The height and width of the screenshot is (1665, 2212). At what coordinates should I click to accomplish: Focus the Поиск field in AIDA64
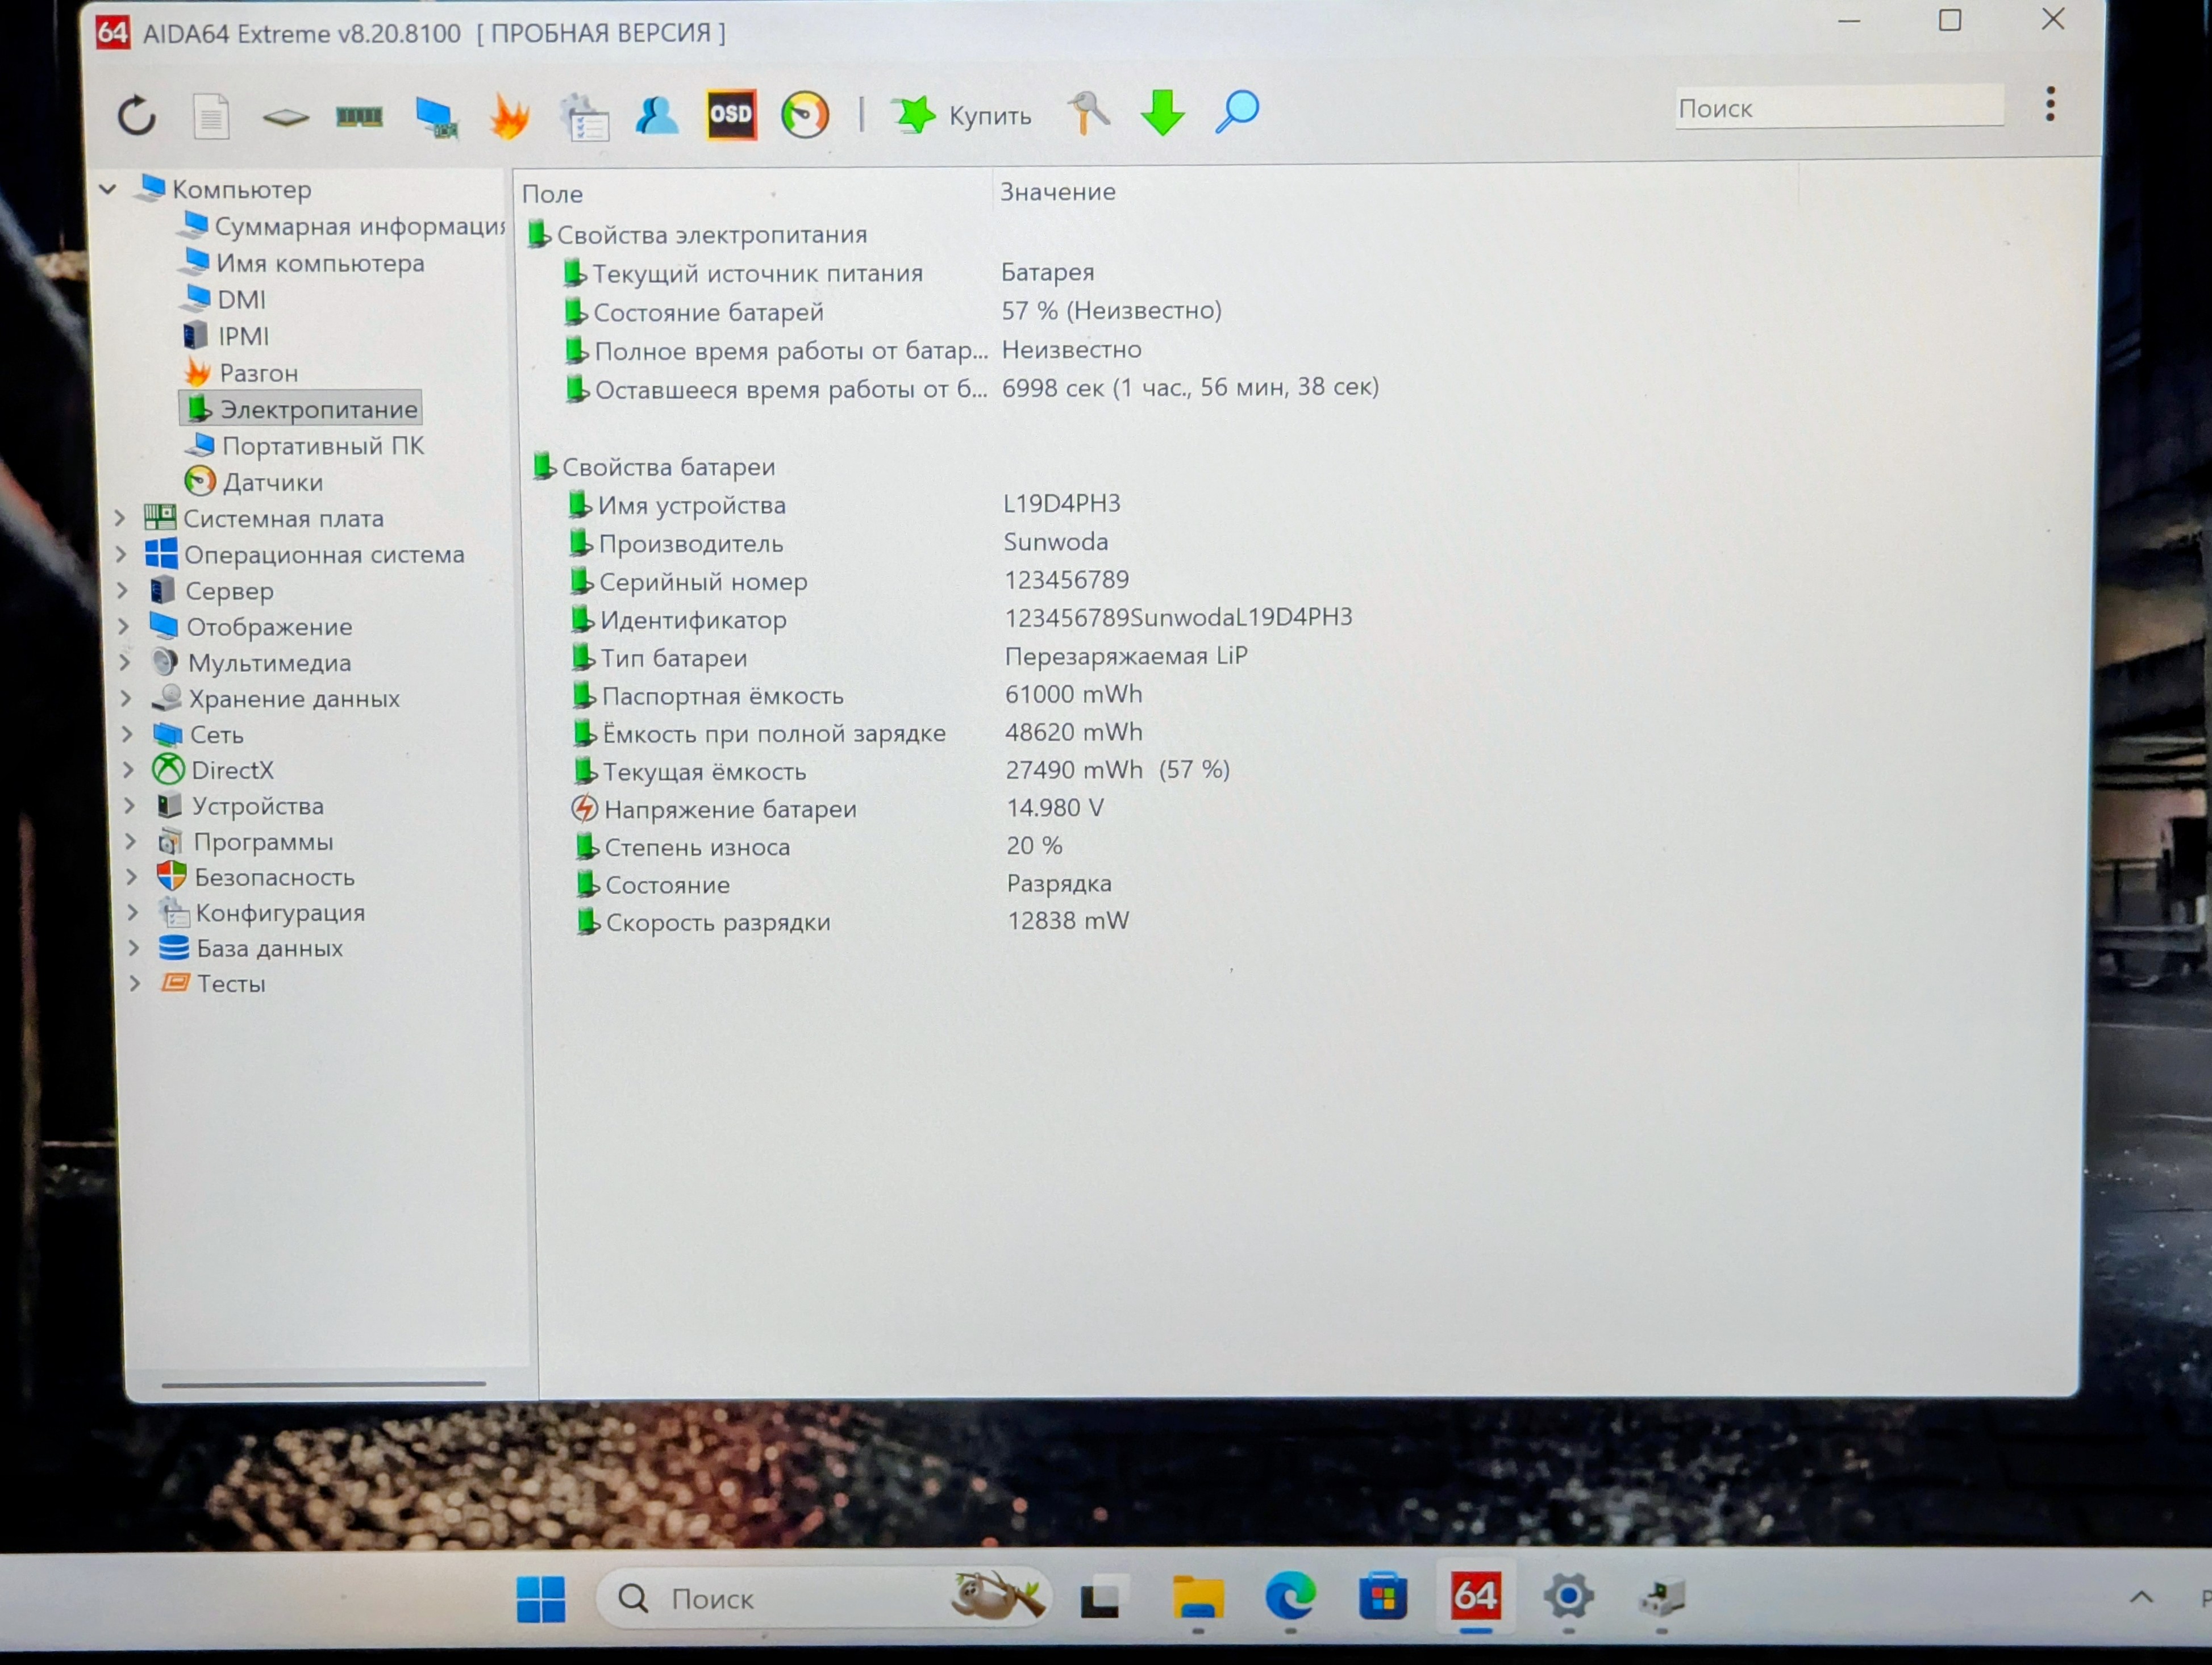click(1839, 107)
